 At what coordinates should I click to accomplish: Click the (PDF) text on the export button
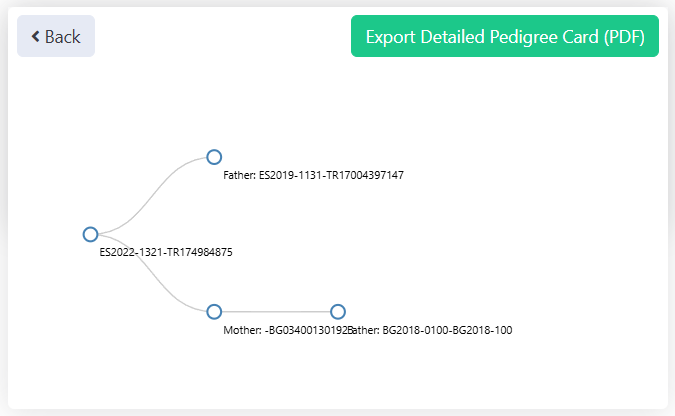(625, 37)
